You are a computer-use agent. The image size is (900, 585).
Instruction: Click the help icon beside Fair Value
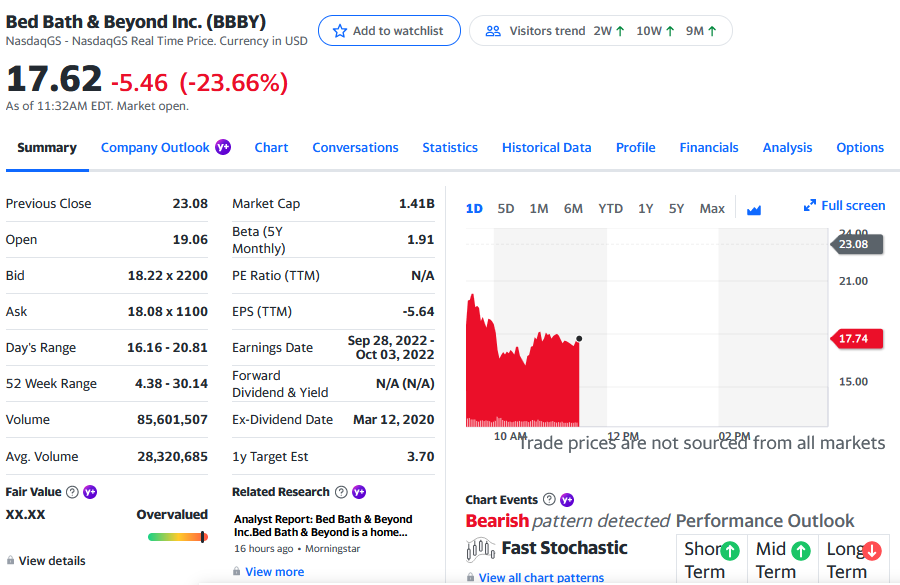click(72, 492)
